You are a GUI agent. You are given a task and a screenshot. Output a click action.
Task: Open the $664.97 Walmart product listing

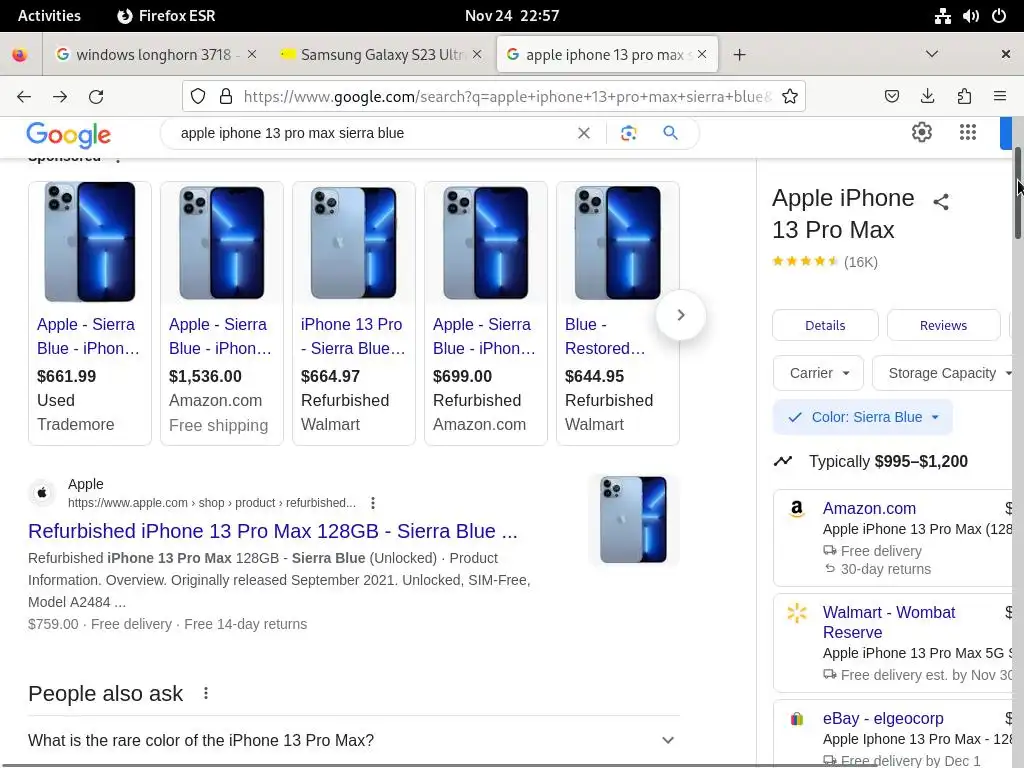(353, 313)
